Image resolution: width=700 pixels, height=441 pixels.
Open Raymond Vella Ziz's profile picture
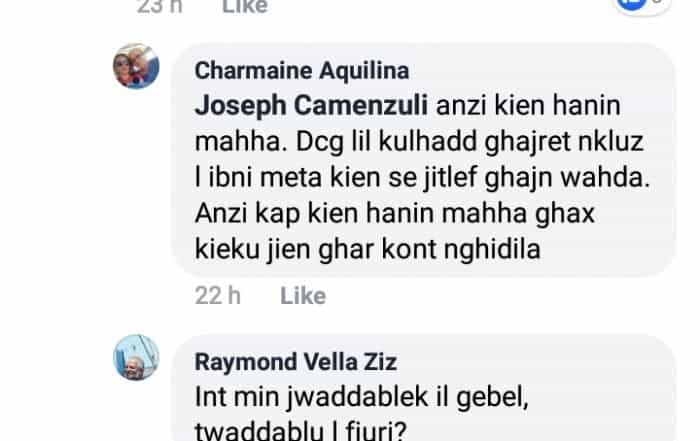136,358
